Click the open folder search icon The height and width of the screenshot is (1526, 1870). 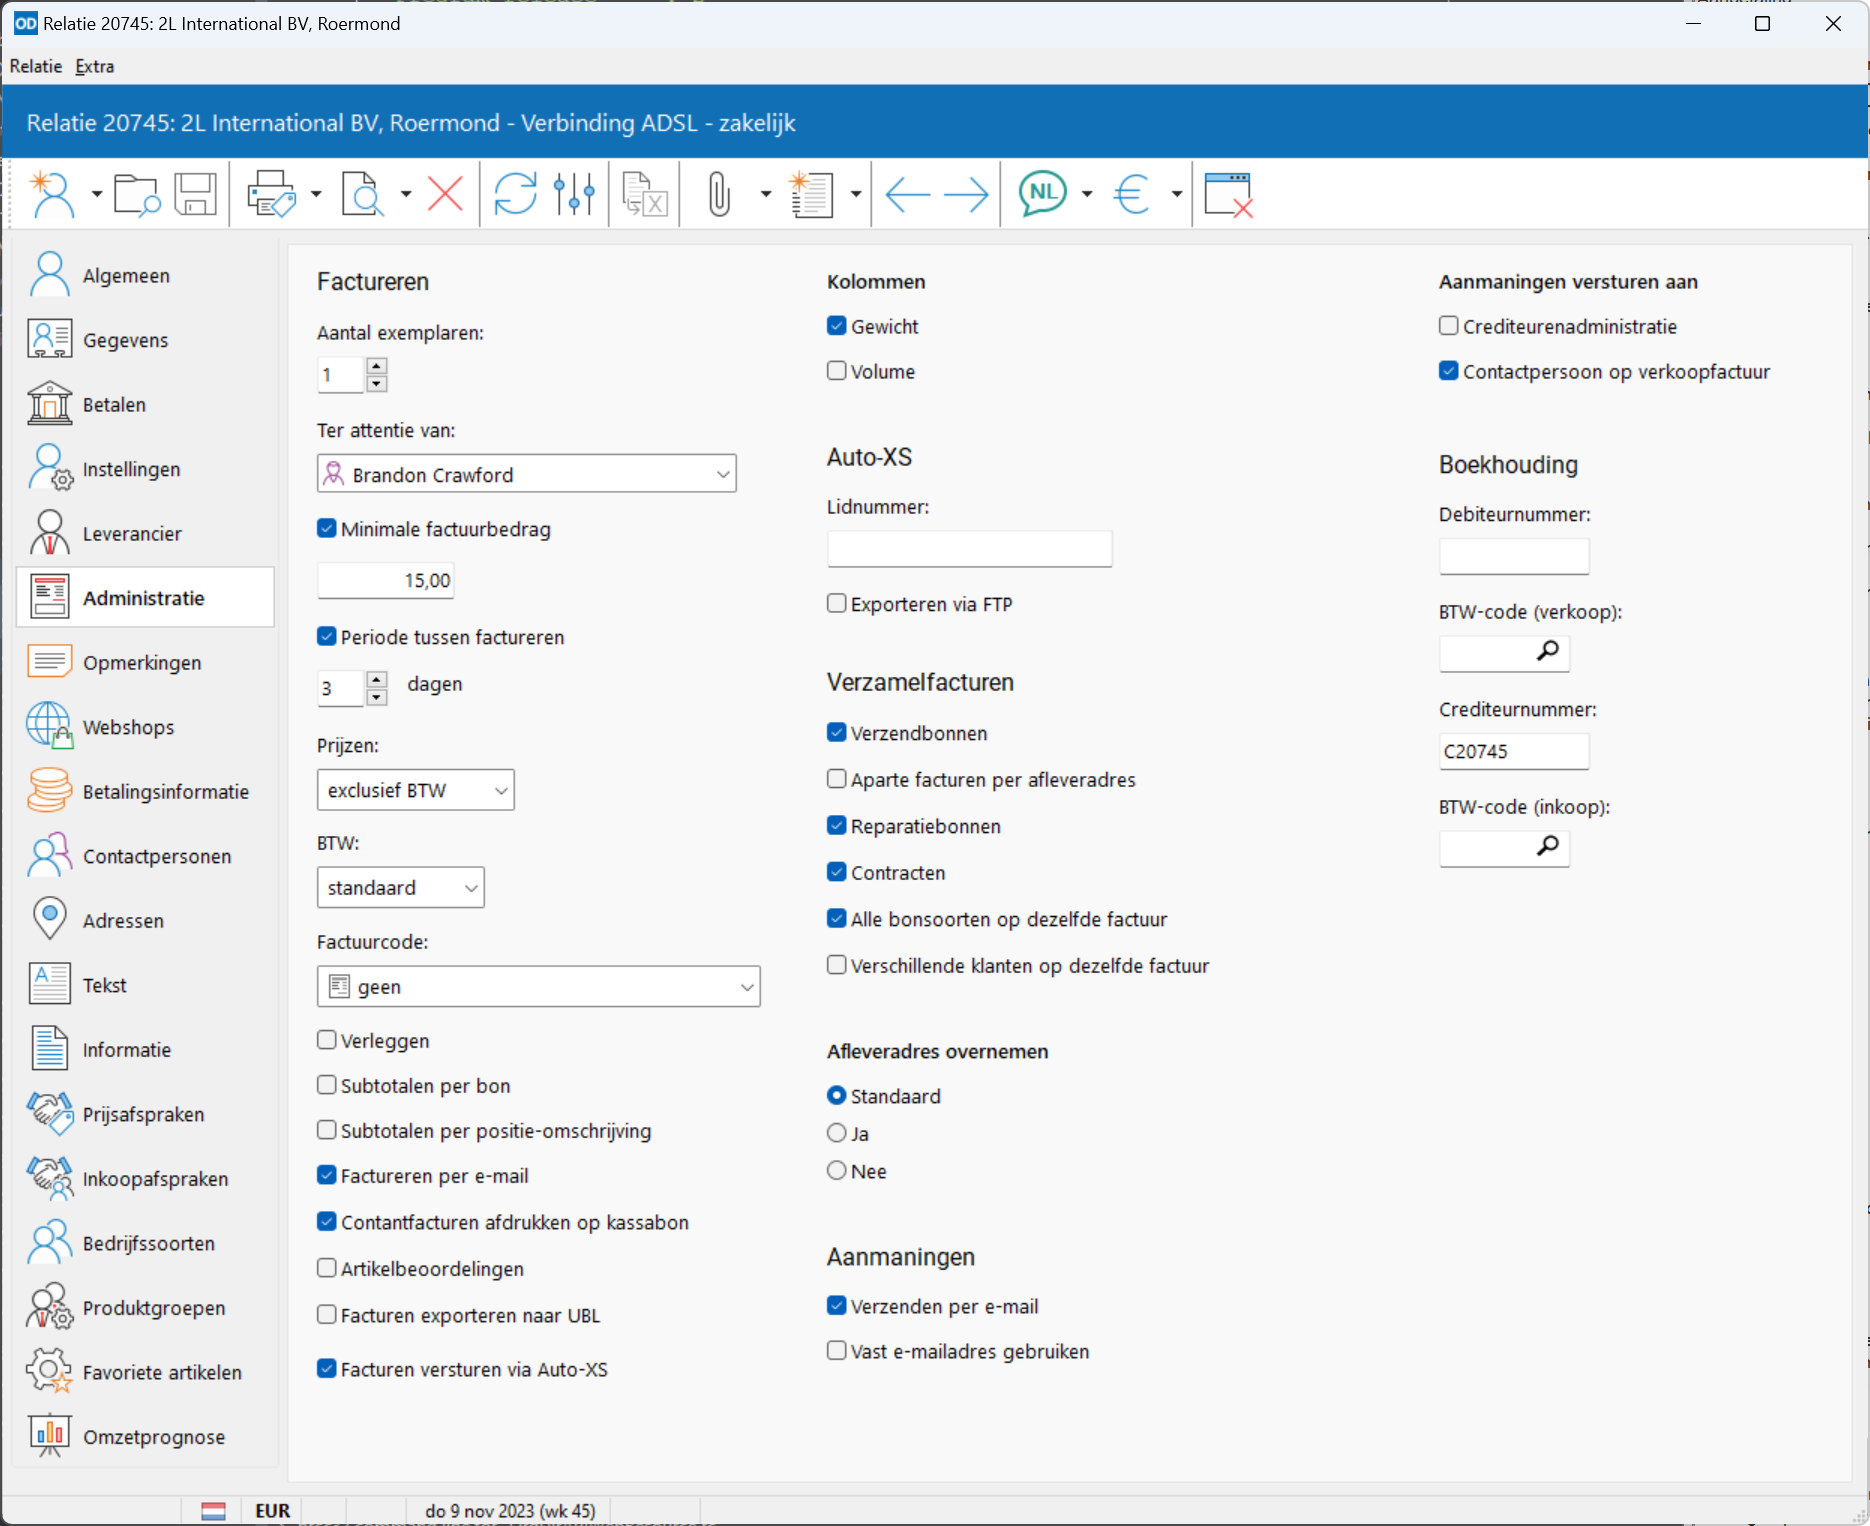pyautogui.click(x=136, y=194)
